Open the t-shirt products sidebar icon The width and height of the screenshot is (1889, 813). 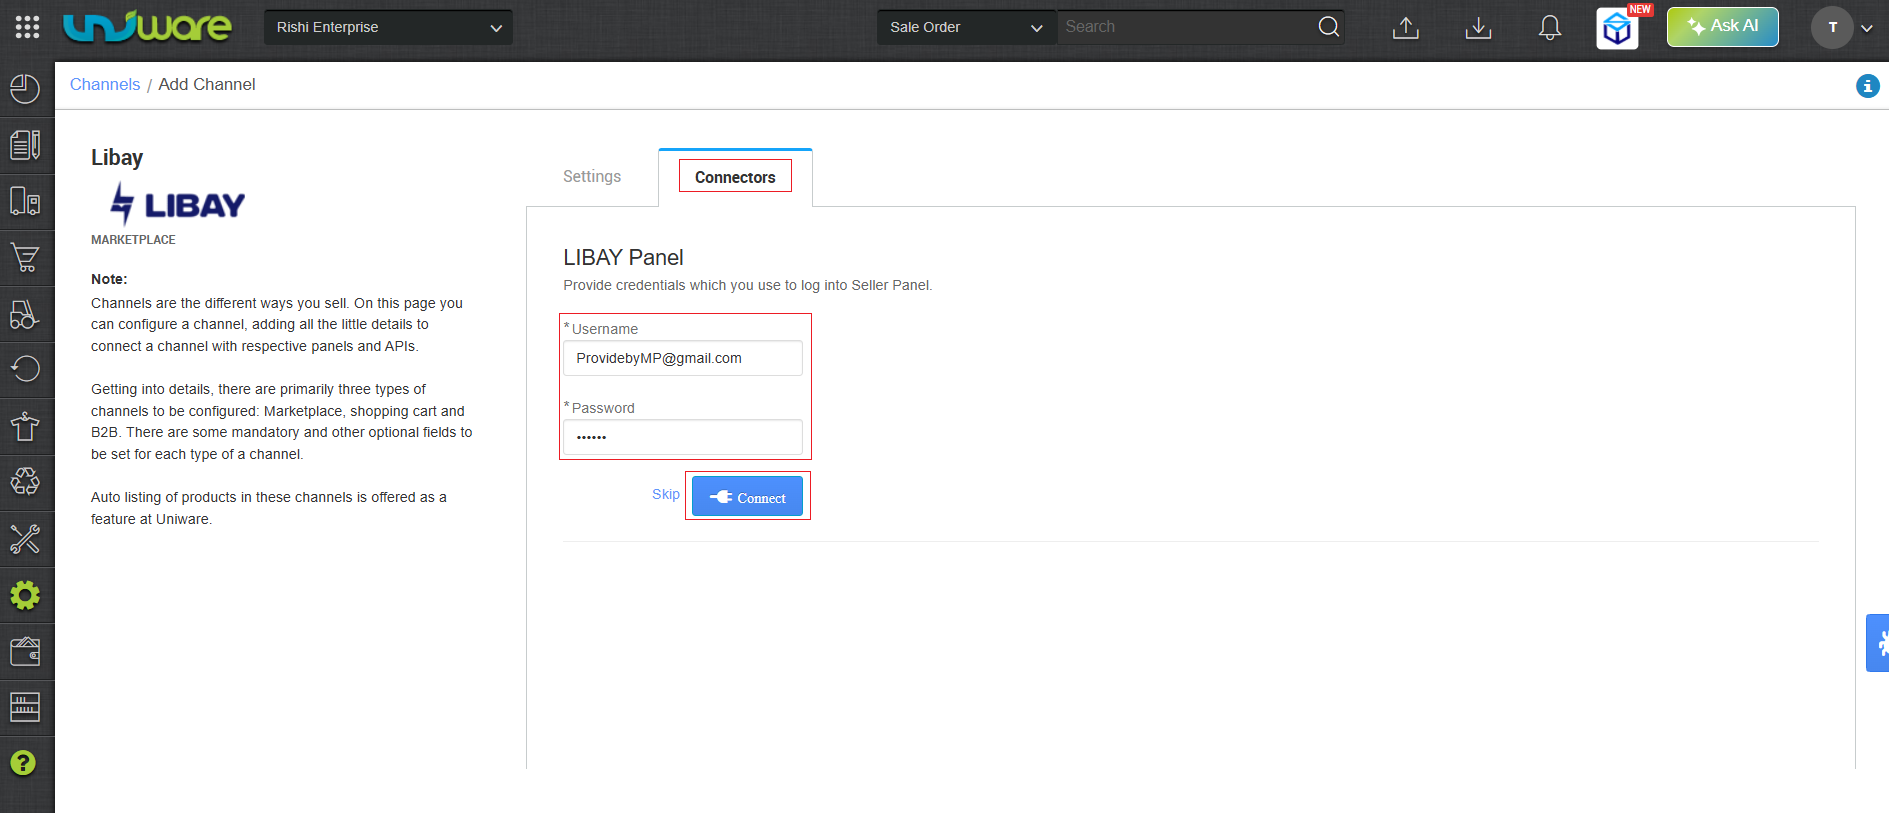click(25, 427)
